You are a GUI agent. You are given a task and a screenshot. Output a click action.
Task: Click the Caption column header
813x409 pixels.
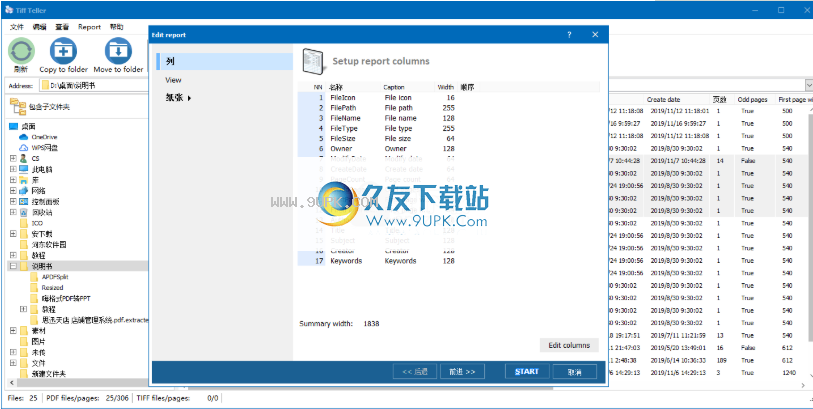tap(408, 87)
